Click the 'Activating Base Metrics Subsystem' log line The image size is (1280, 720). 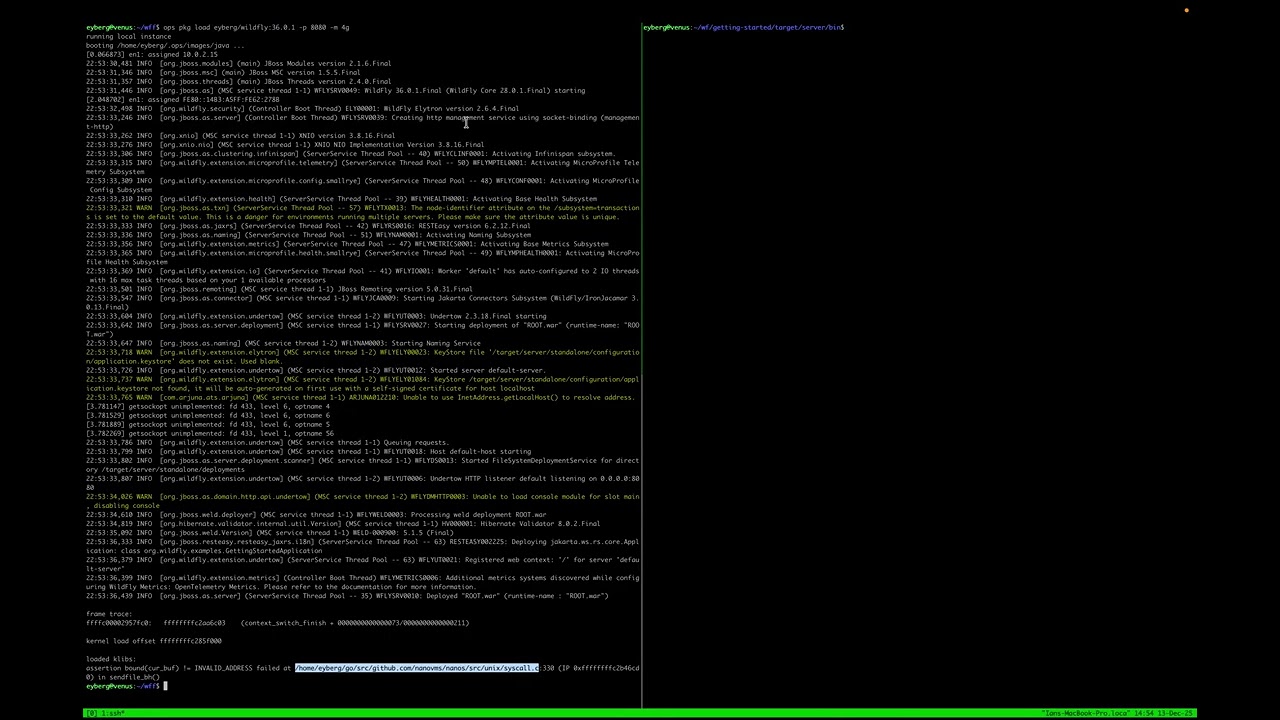click(347, 243)
